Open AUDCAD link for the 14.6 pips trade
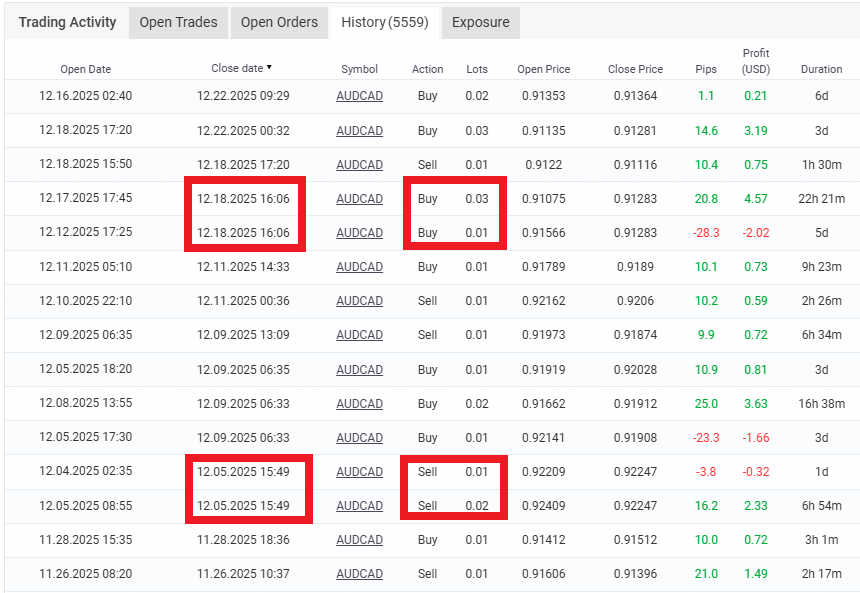The width and height of the screenshot is (860, 593). coord(359,130)
